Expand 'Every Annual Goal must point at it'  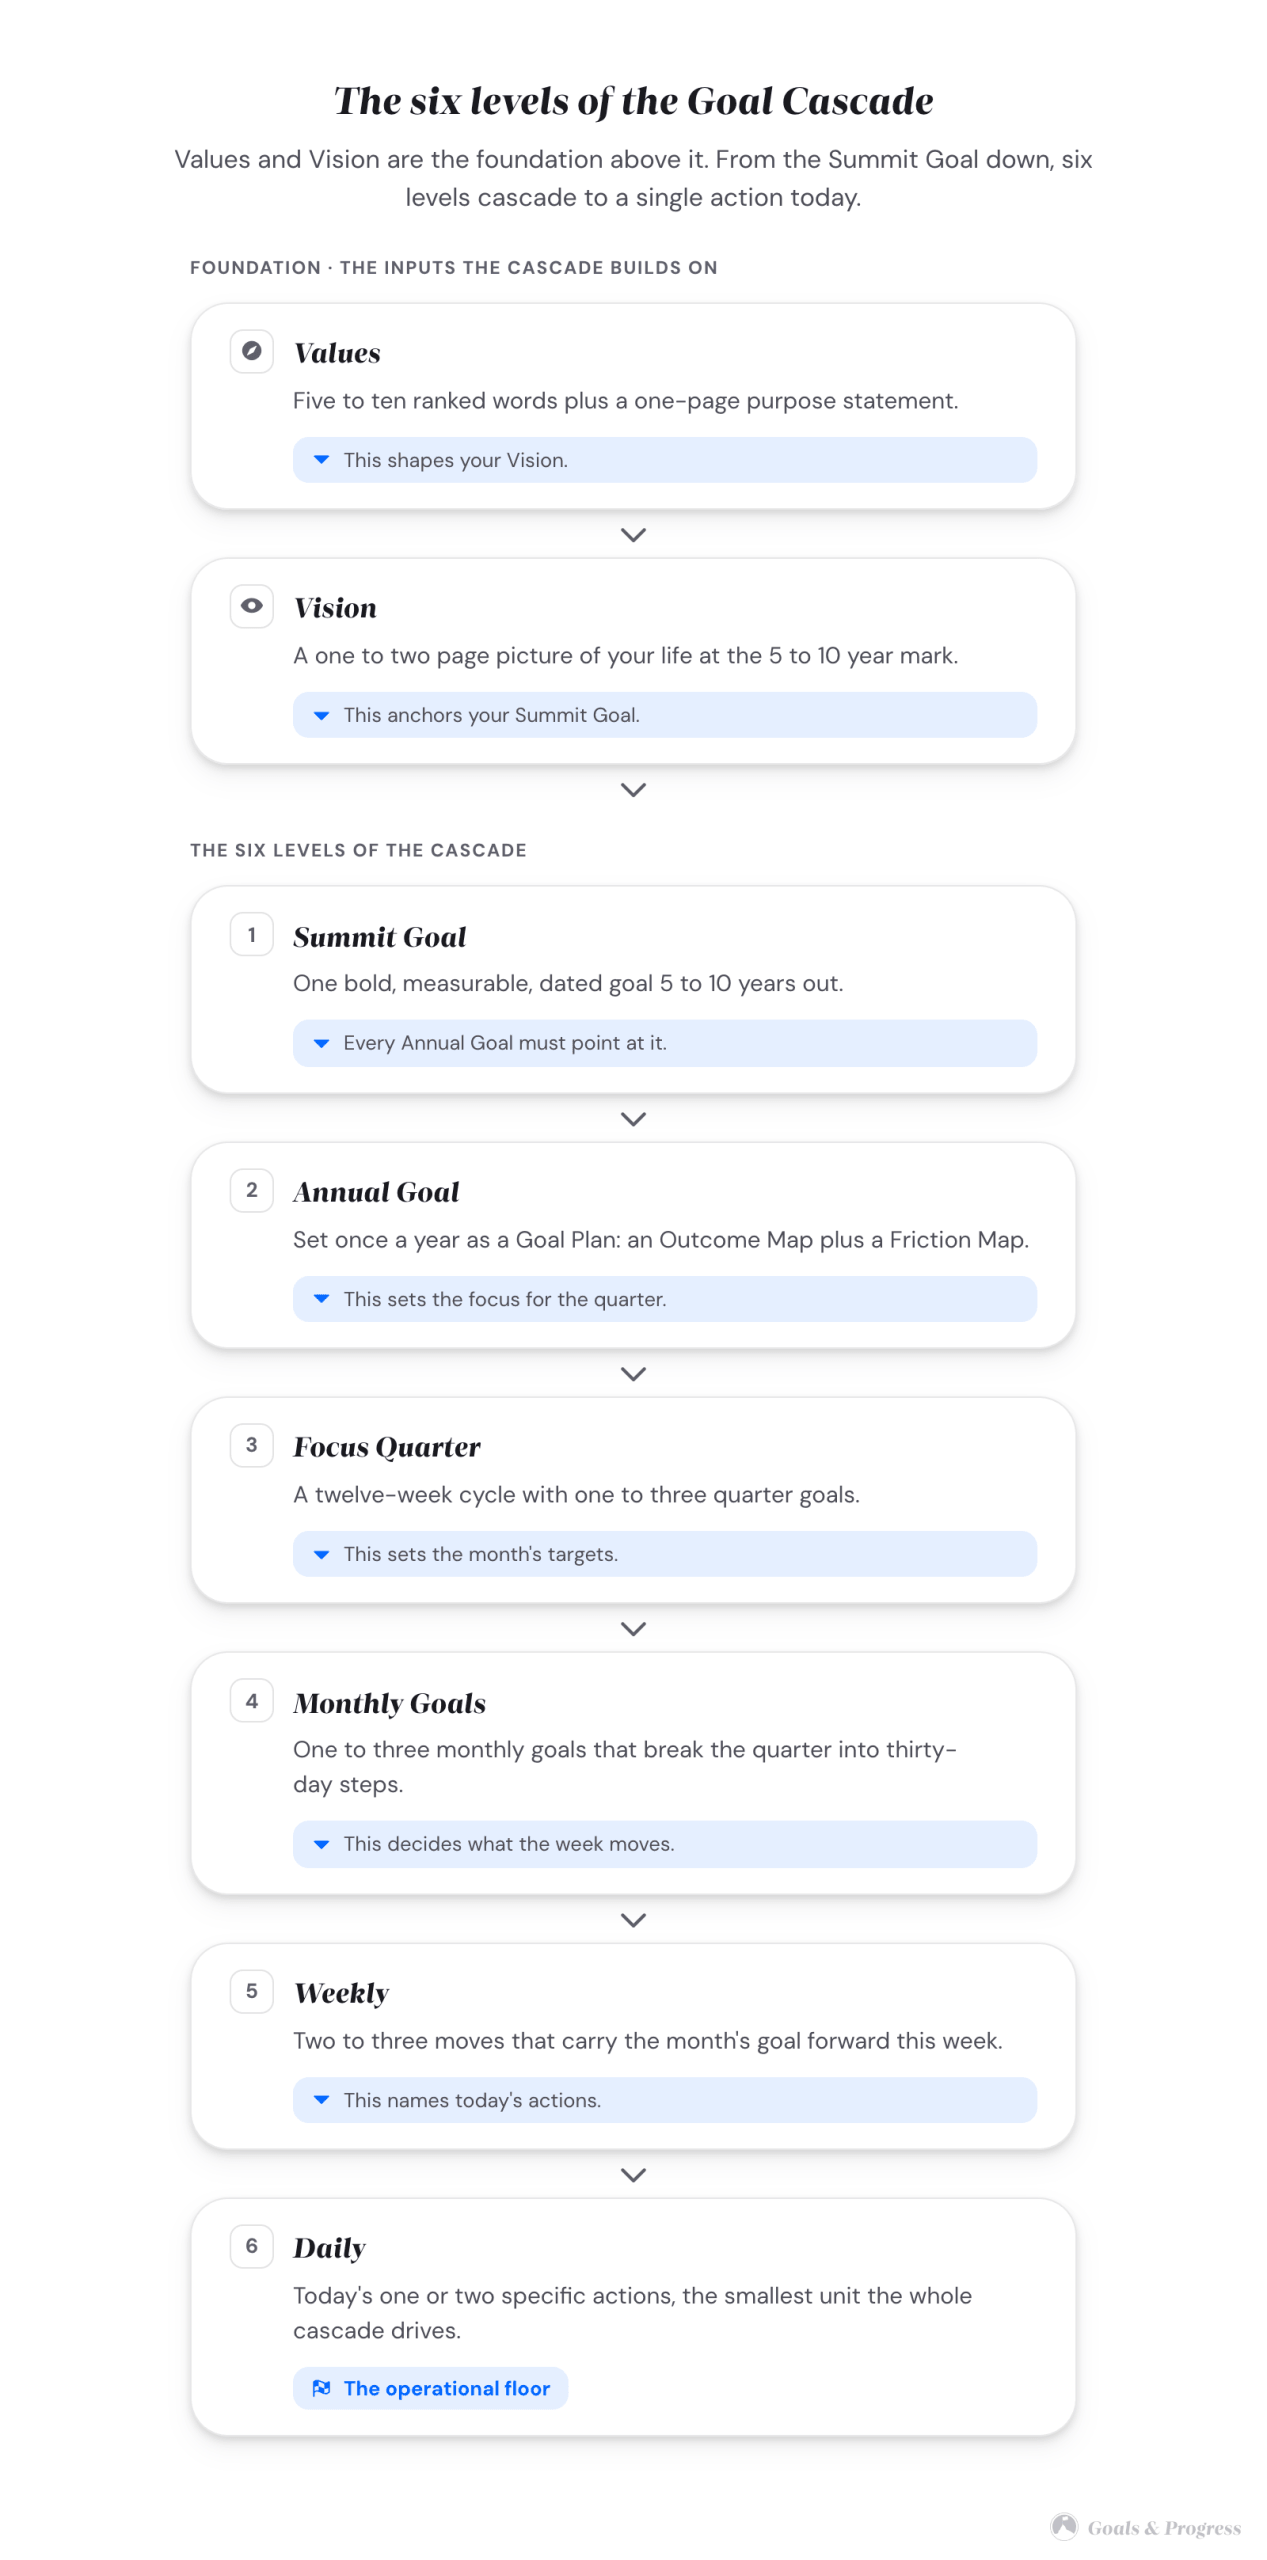664,1043
